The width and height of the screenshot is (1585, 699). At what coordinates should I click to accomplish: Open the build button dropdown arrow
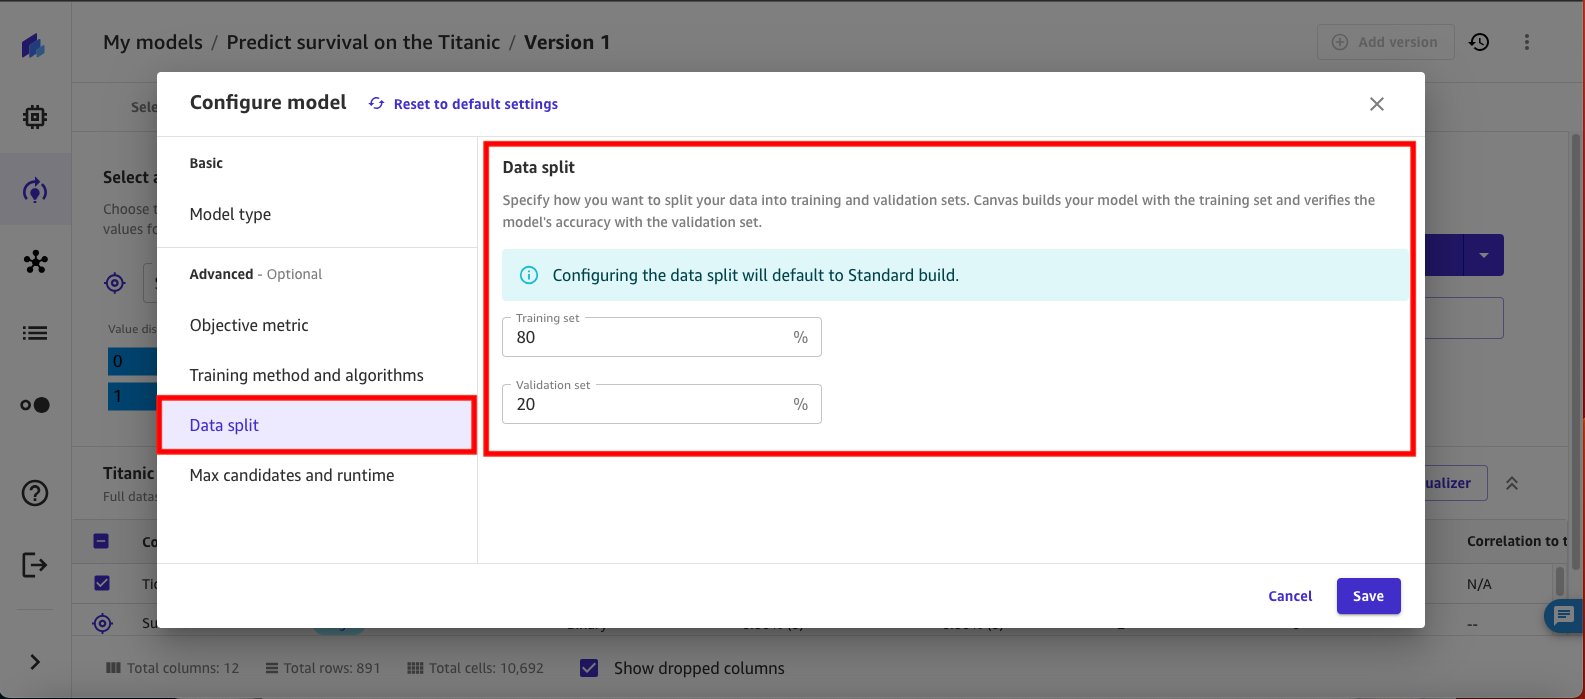[x=1483, y=256]
